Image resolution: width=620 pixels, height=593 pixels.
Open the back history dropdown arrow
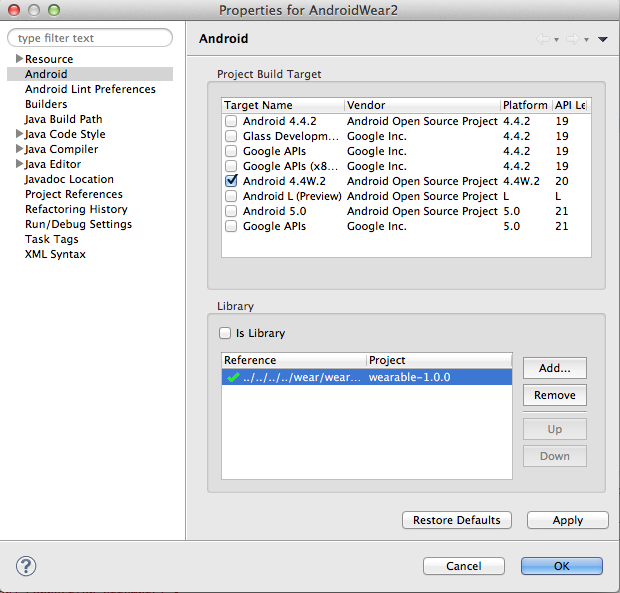(556, 40)
